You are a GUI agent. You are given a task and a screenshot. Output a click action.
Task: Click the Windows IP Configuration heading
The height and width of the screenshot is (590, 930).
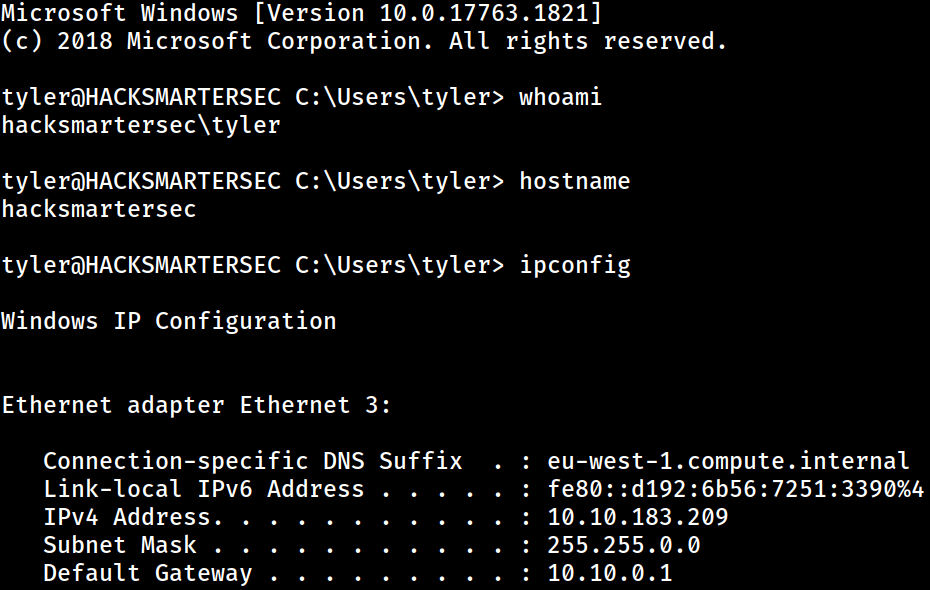(x=168, y=321)
